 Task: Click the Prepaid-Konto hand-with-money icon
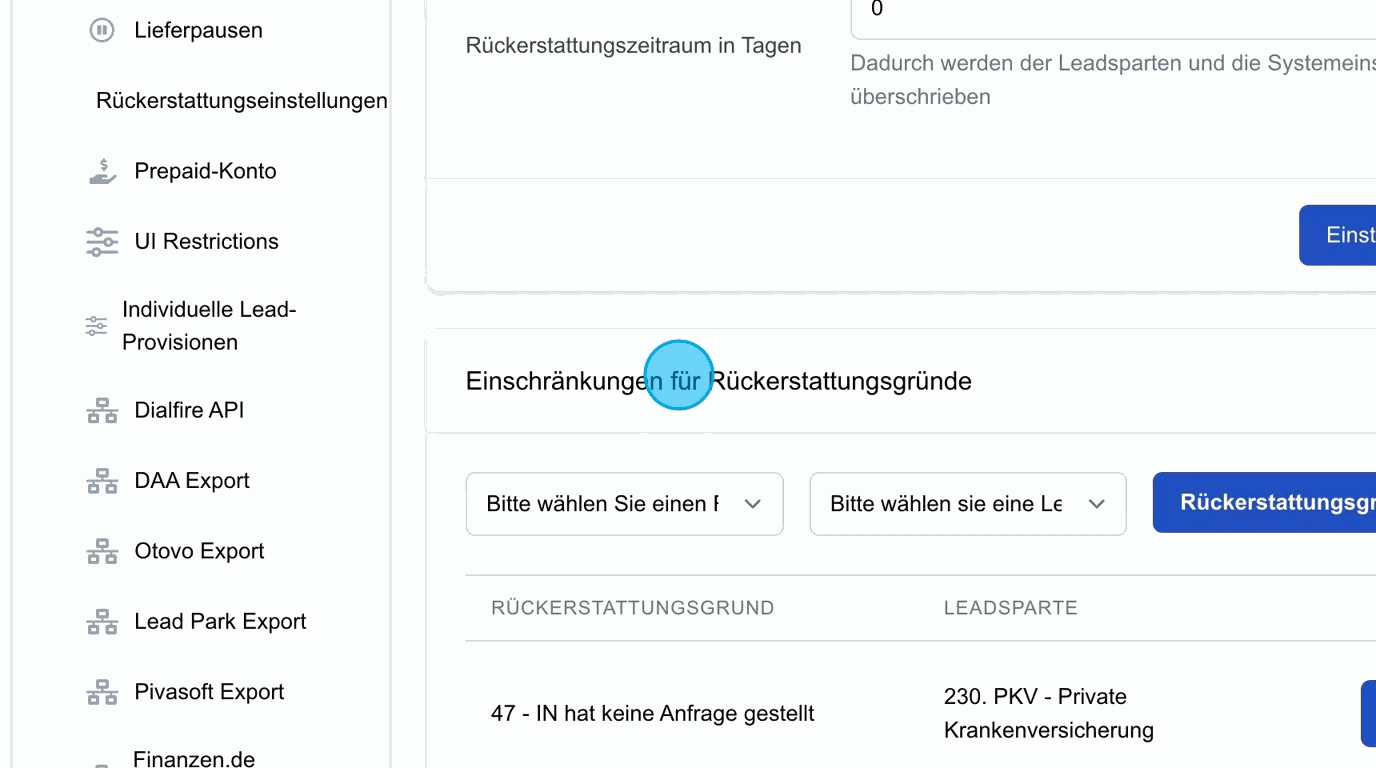pos(102,171)
